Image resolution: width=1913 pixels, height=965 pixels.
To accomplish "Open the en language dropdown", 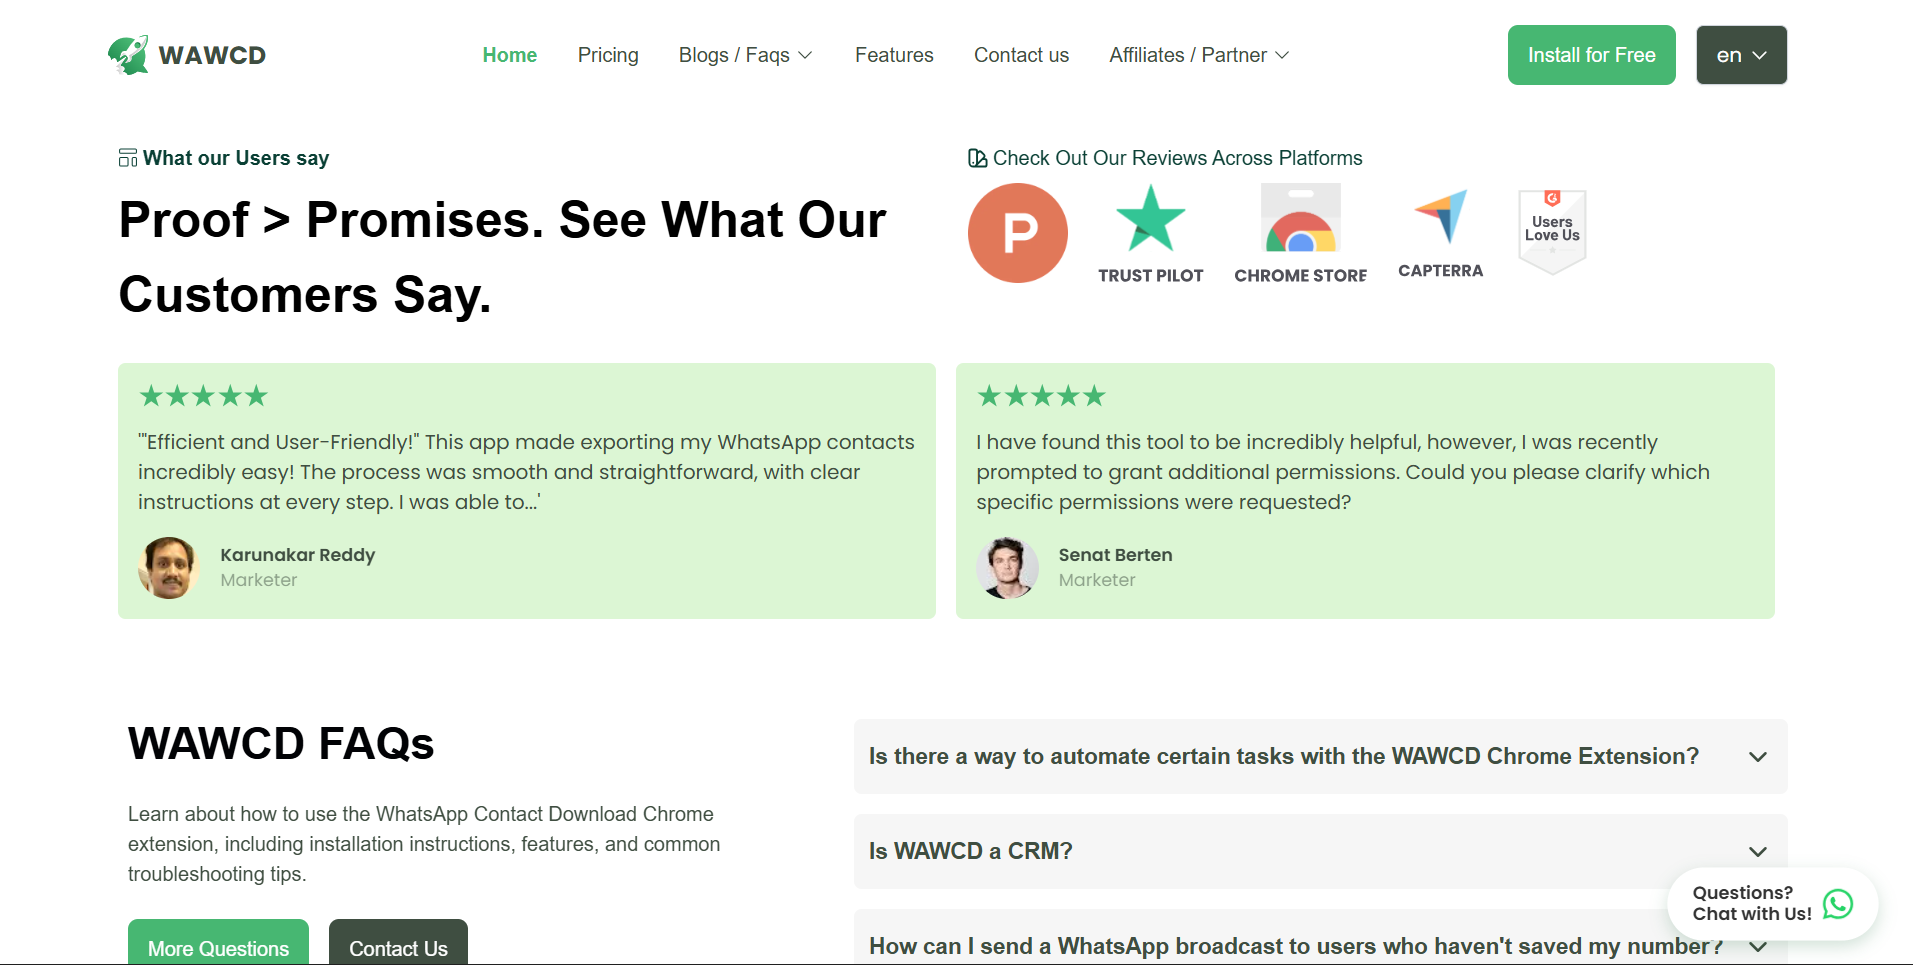I will click(x=1741, y=55).
